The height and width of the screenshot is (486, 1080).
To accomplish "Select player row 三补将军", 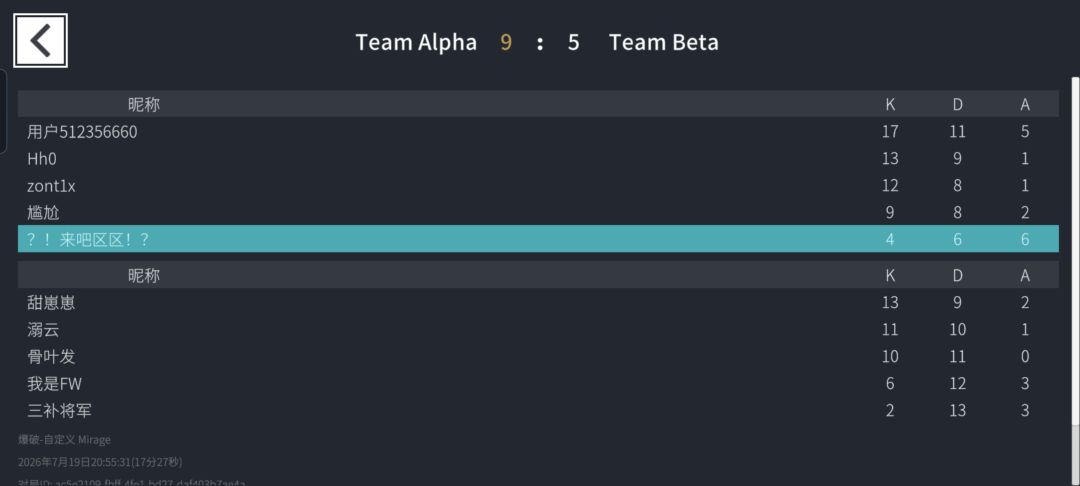I will click(x=538, y=410).
